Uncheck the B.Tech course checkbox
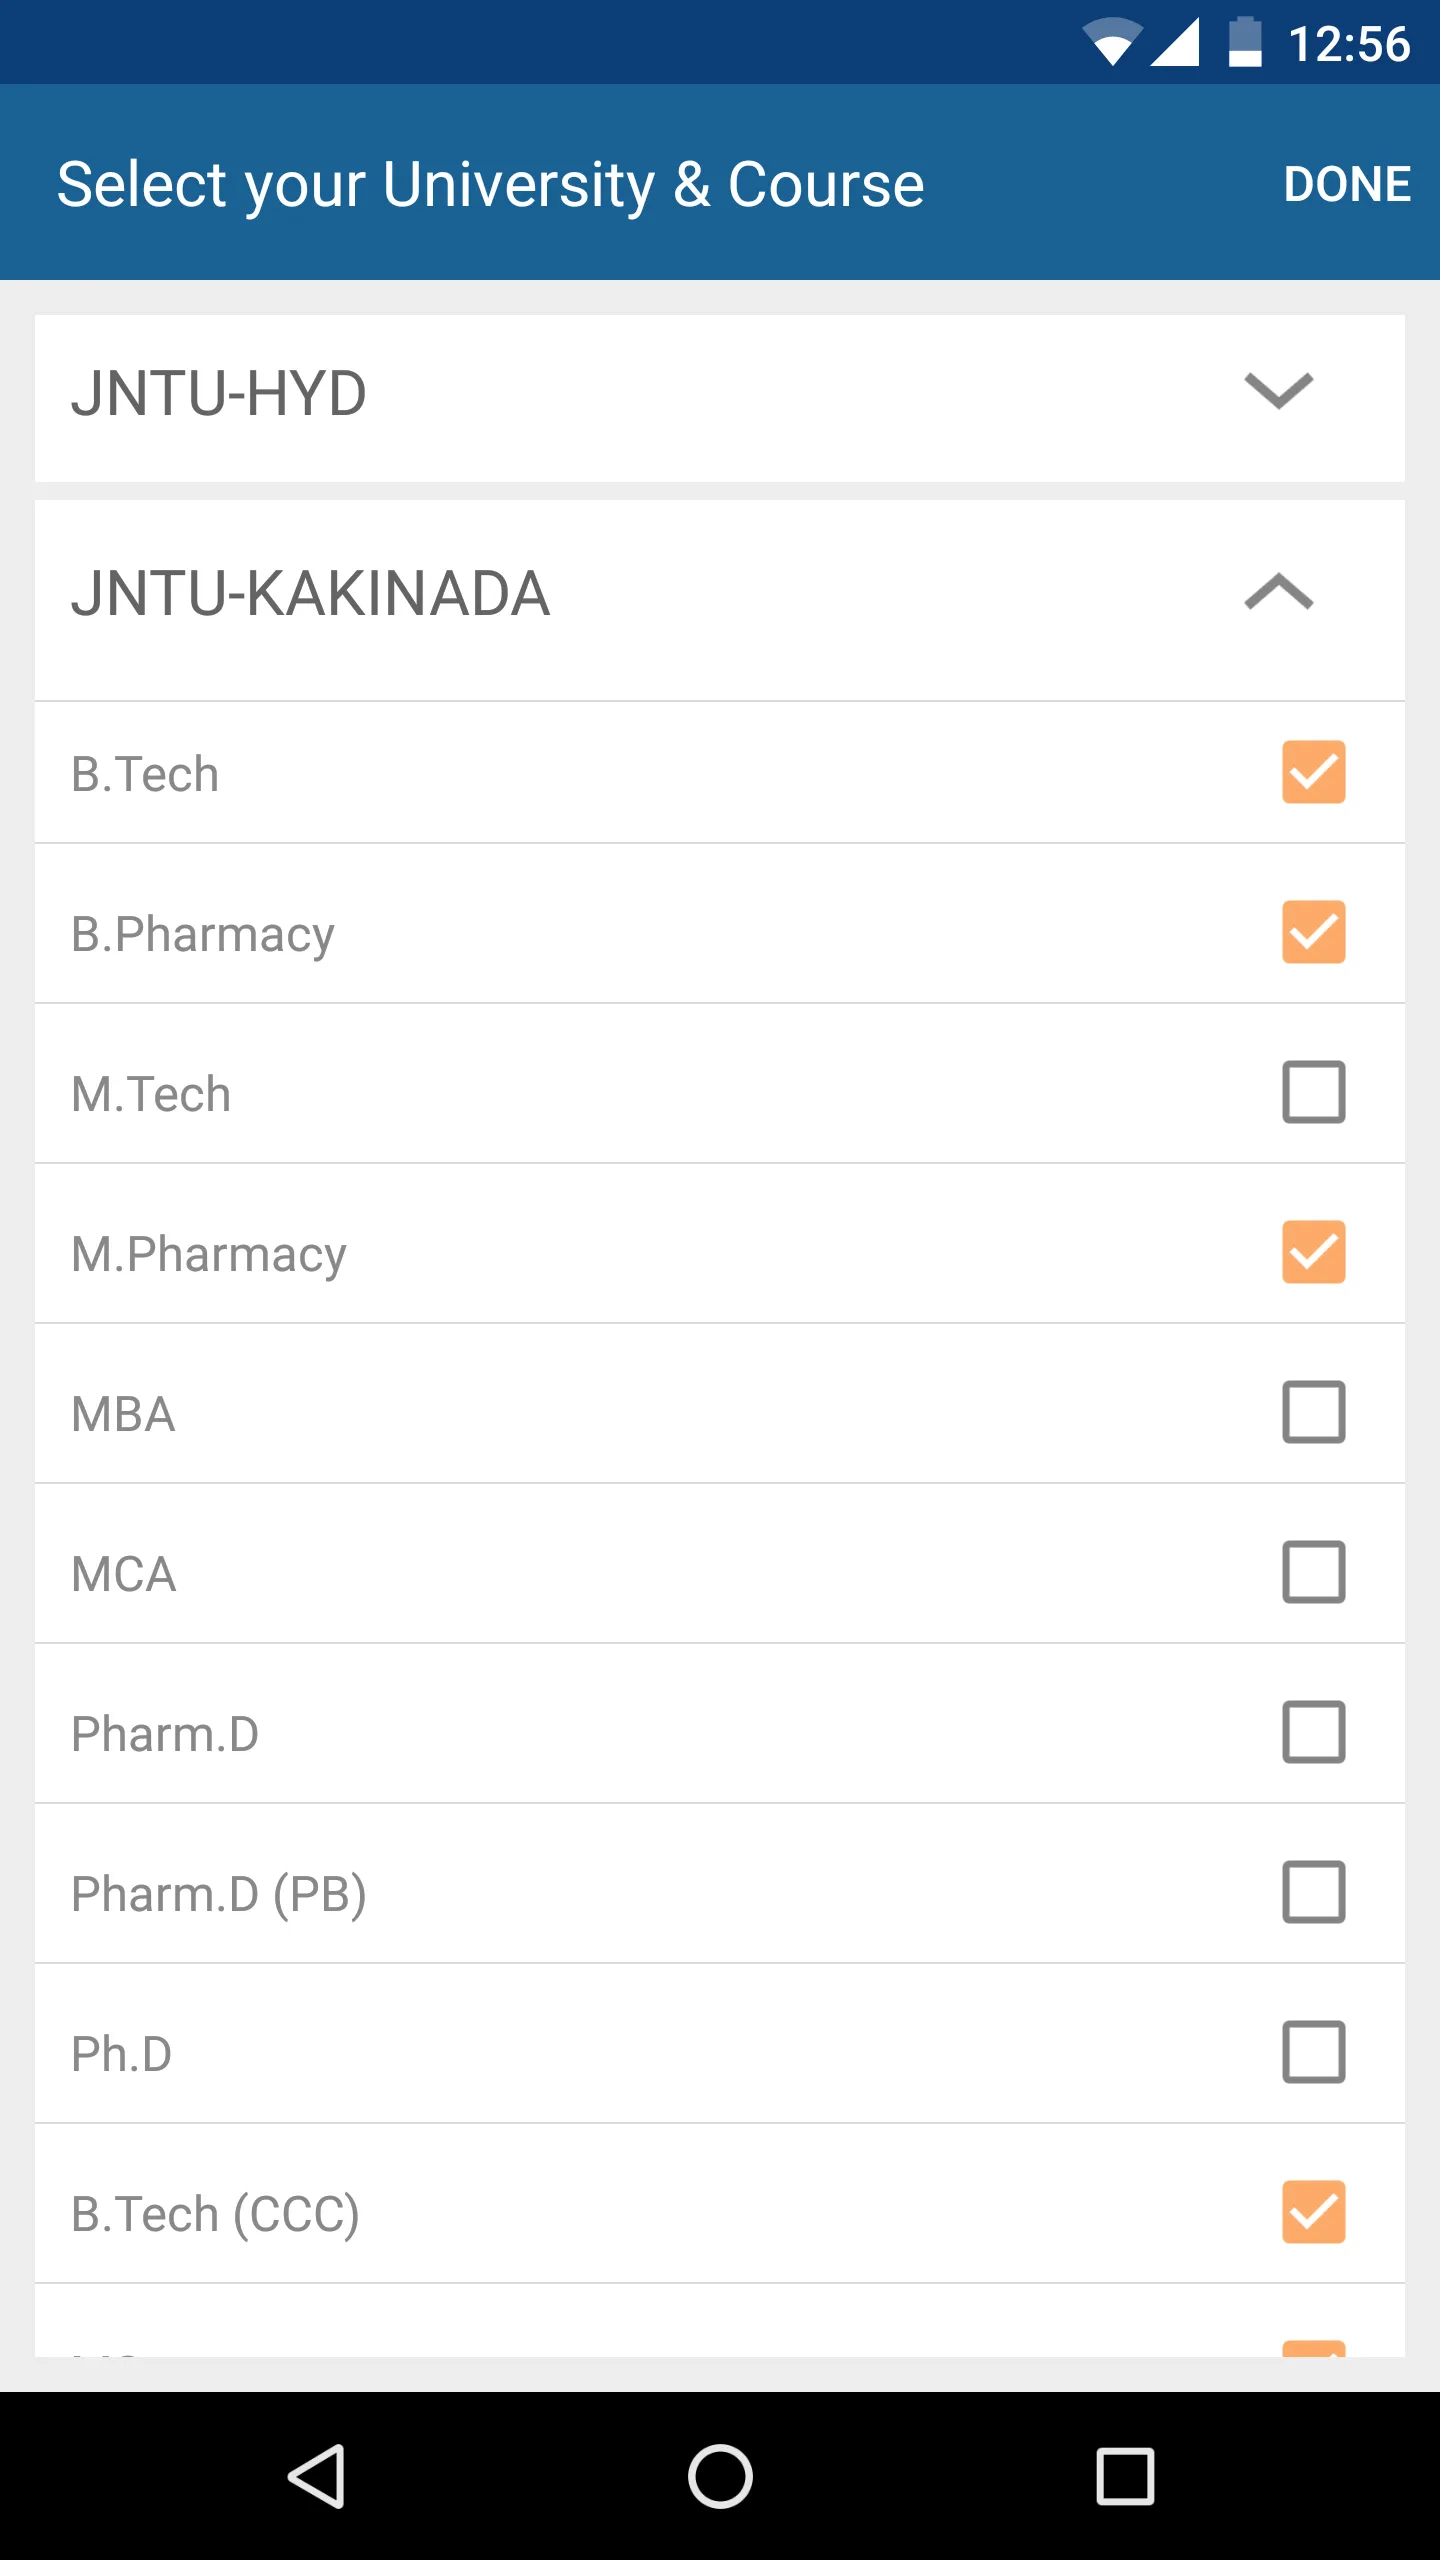Image resolution: width=1440 pixels, height=2560 pixels. [1313, 772]
